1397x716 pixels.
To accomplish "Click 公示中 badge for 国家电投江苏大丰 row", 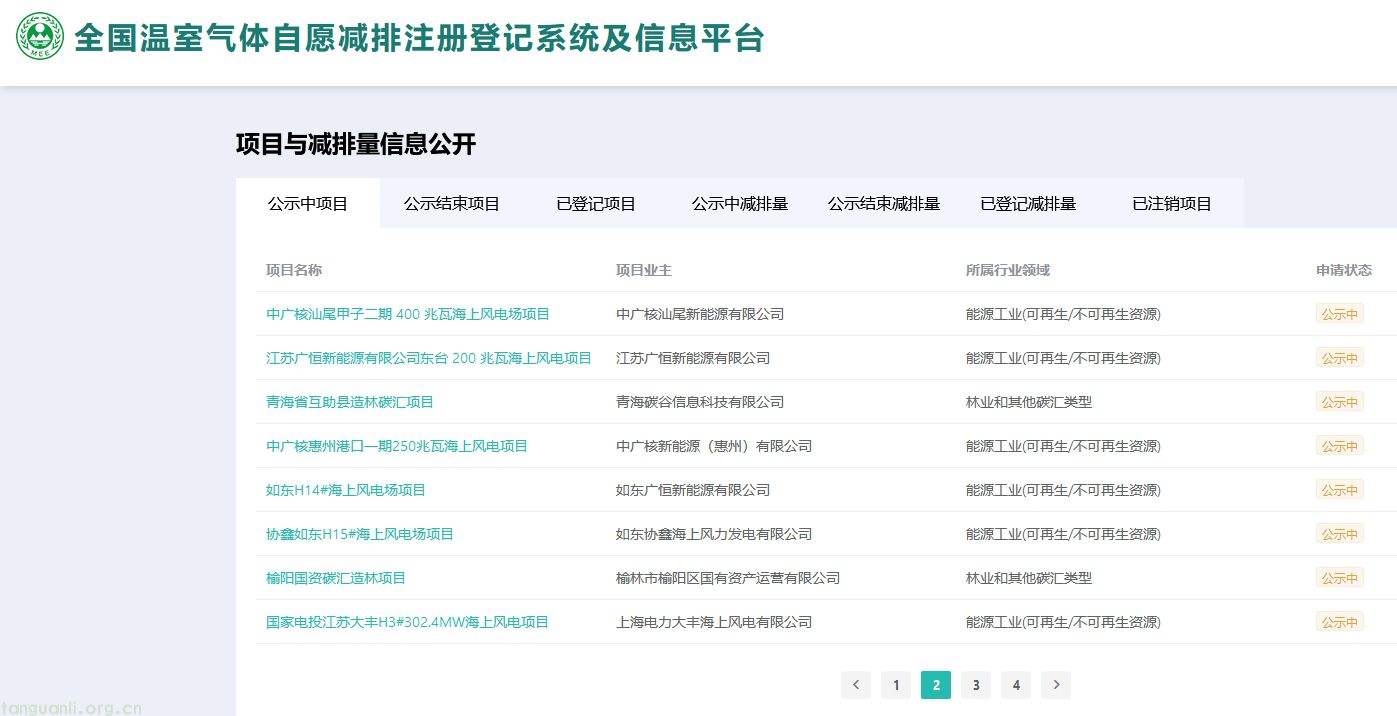I will point(1340,622).
